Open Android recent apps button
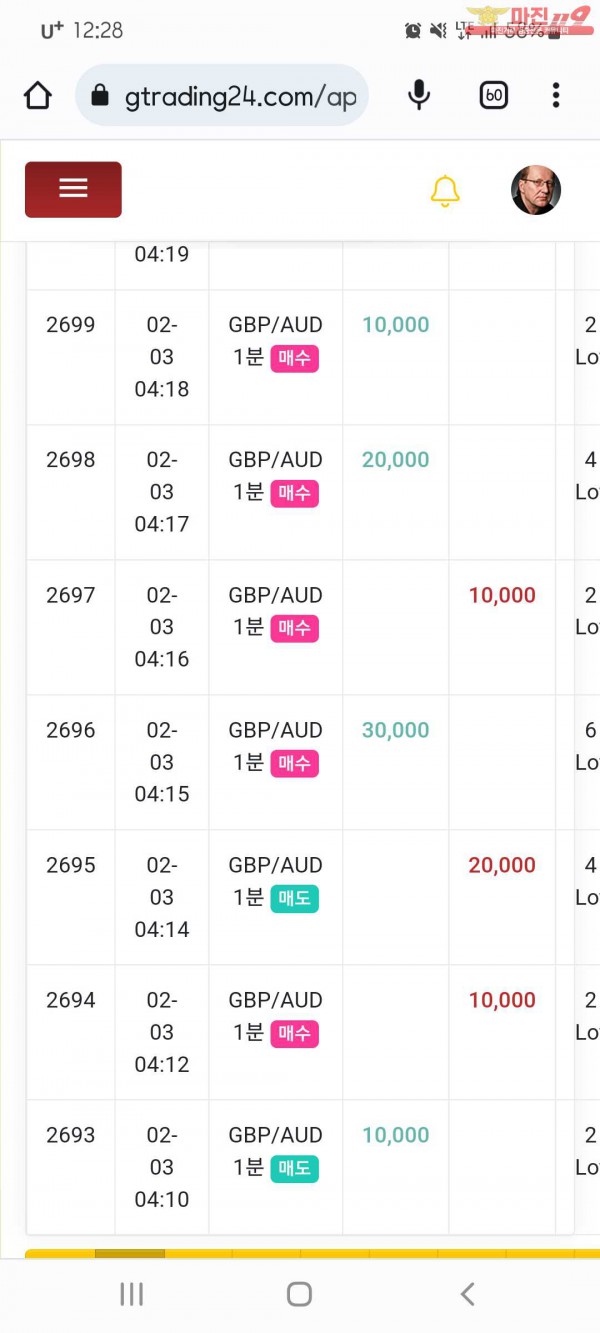 coord(131,1294)
